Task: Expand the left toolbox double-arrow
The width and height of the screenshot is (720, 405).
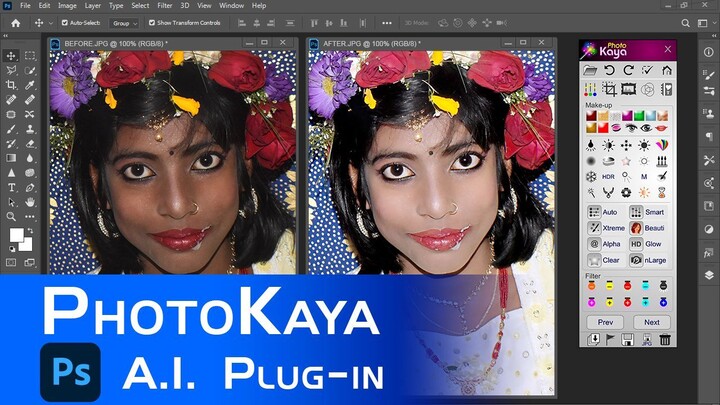Action: coord(5,35)
